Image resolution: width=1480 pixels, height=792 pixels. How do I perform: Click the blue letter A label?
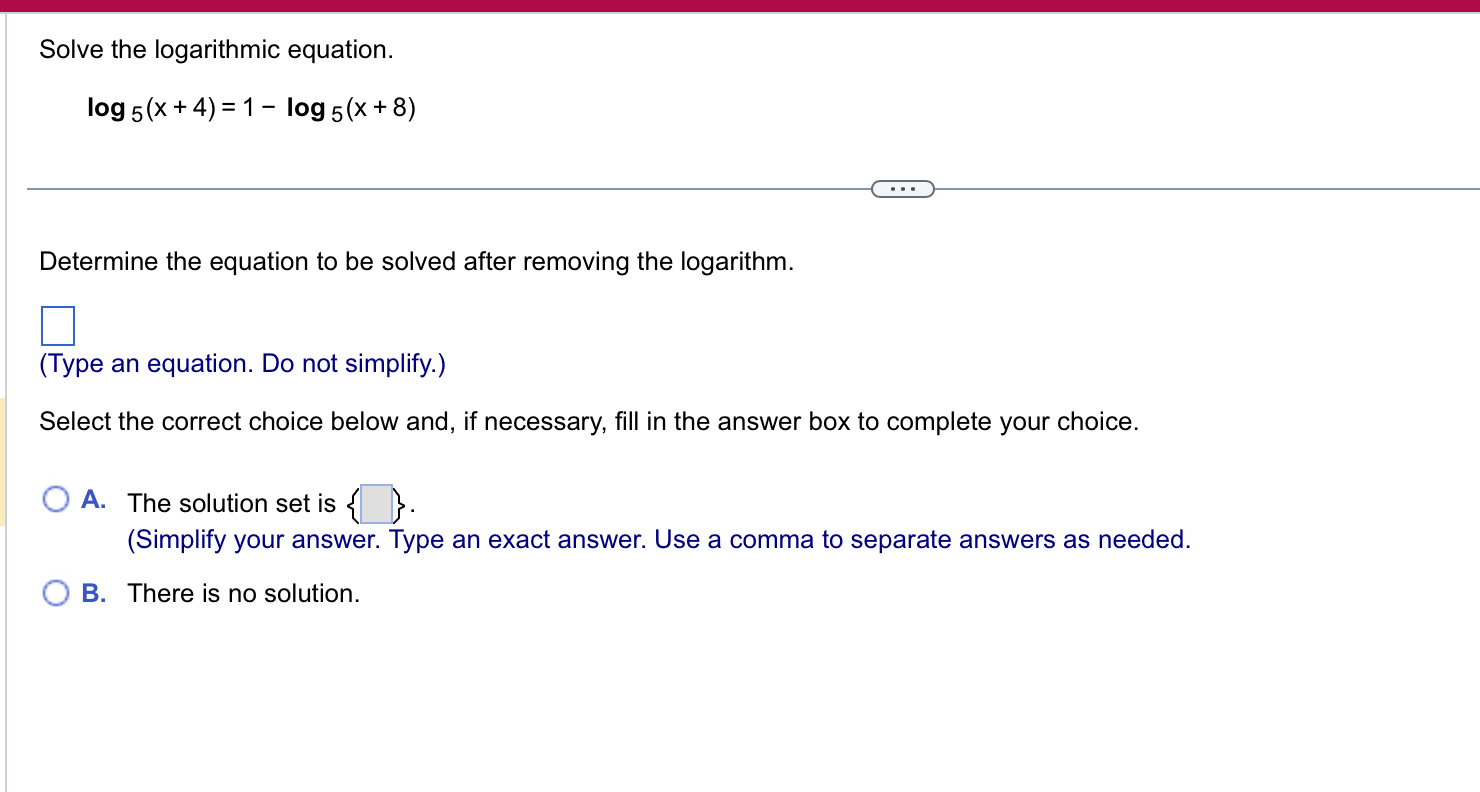pos(95,498)
